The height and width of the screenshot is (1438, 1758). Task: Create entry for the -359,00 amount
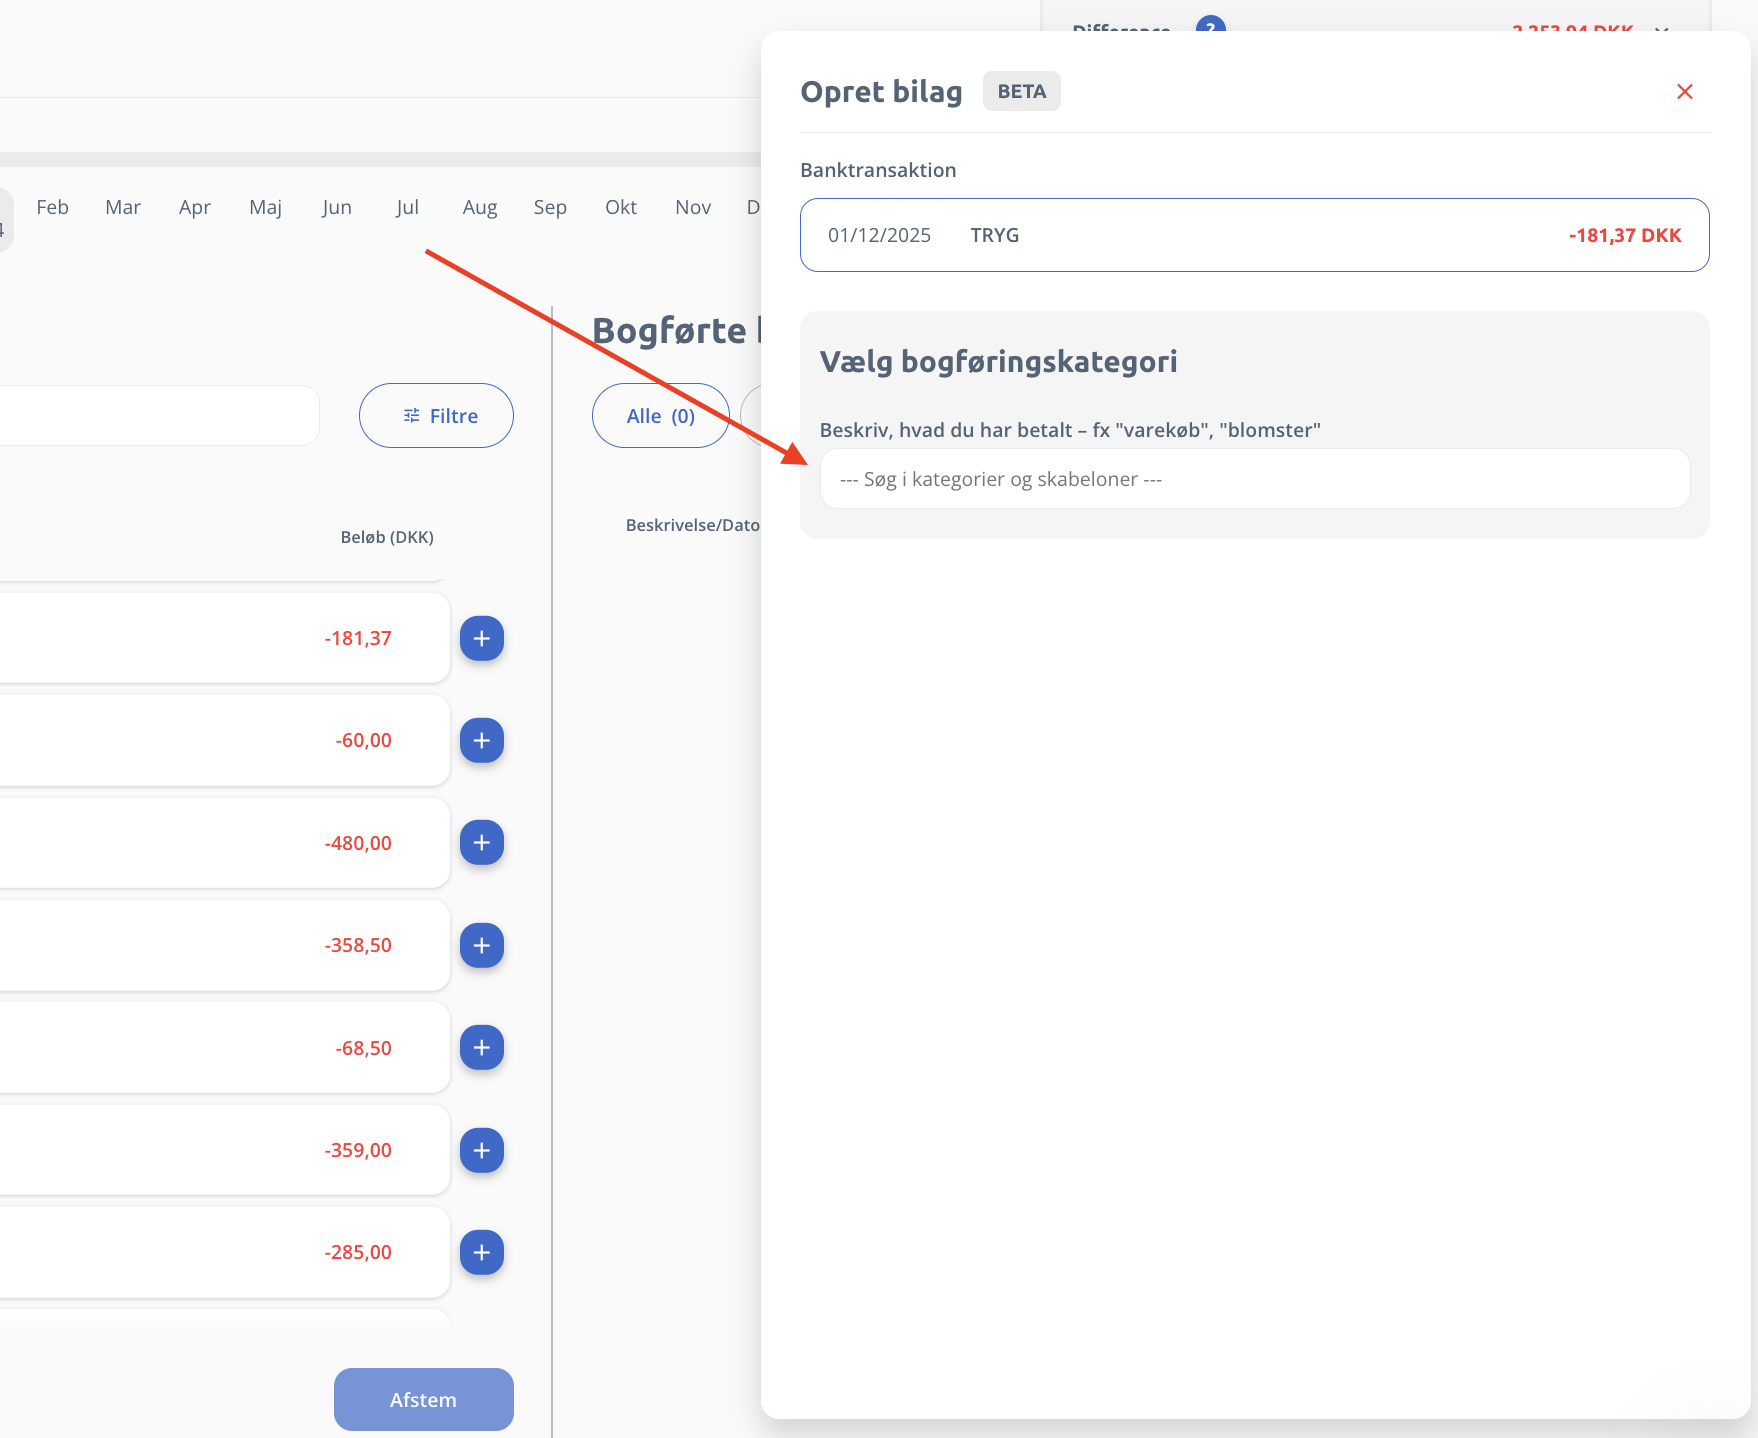pyautogui.click(x=481, y=1150)
